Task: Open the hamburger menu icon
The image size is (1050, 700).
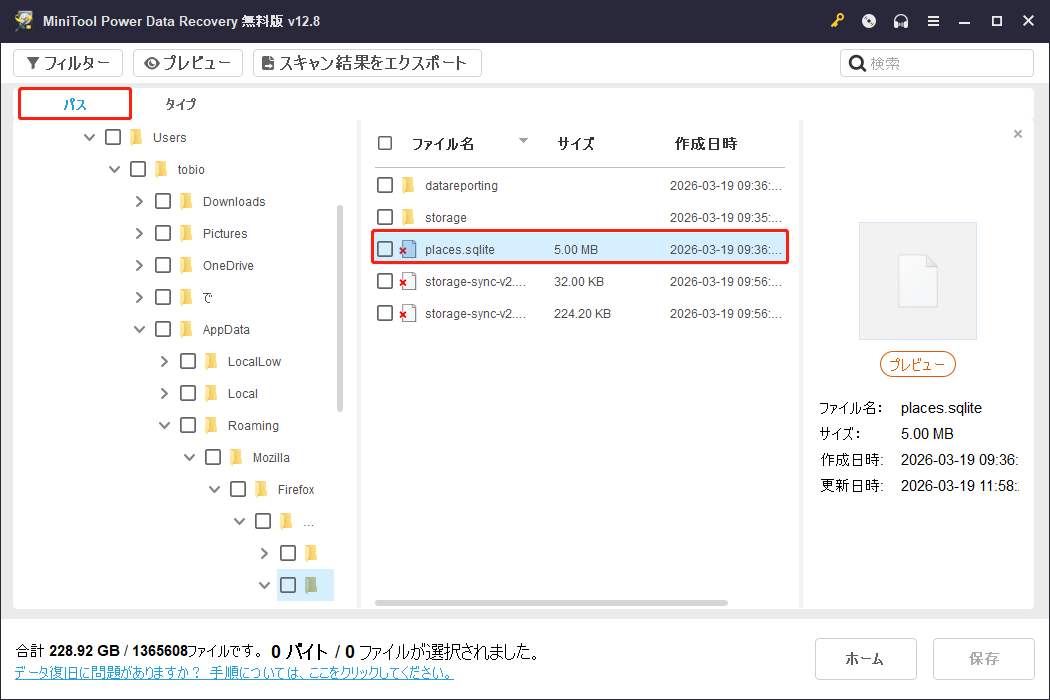Action: click(933, 20)
